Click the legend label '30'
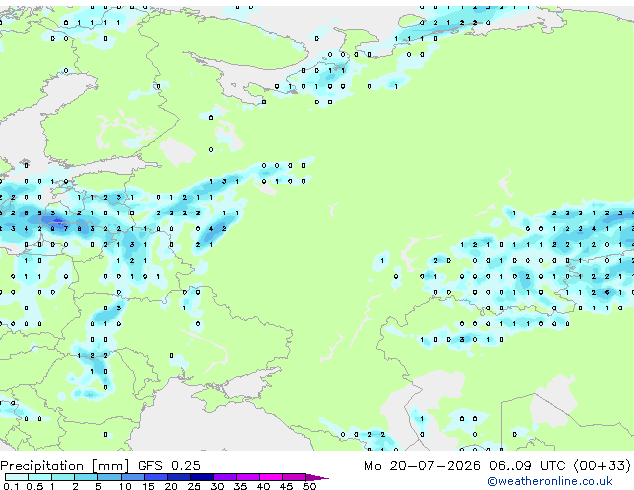 pos(217,486)
